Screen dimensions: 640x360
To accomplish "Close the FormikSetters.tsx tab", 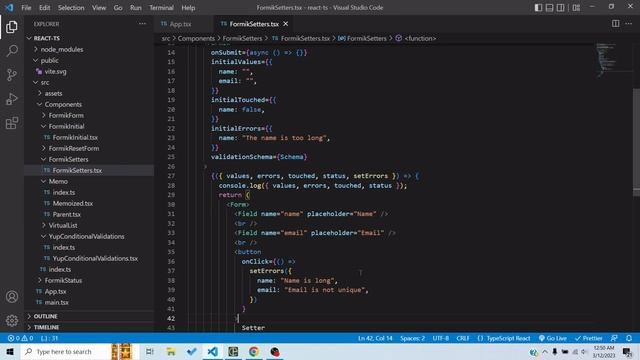I will pos(286,24).
